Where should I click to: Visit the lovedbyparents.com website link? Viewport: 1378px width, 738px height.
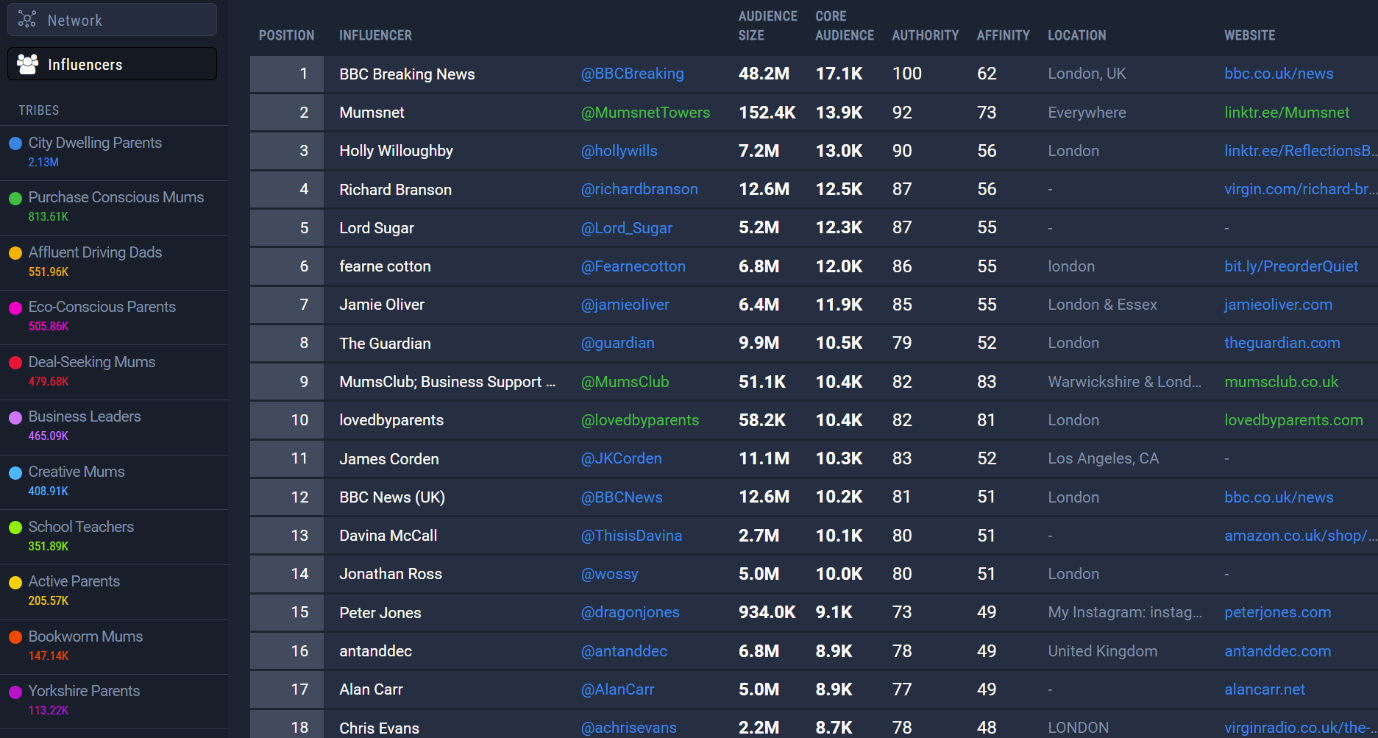click(x=1293, y=420)
